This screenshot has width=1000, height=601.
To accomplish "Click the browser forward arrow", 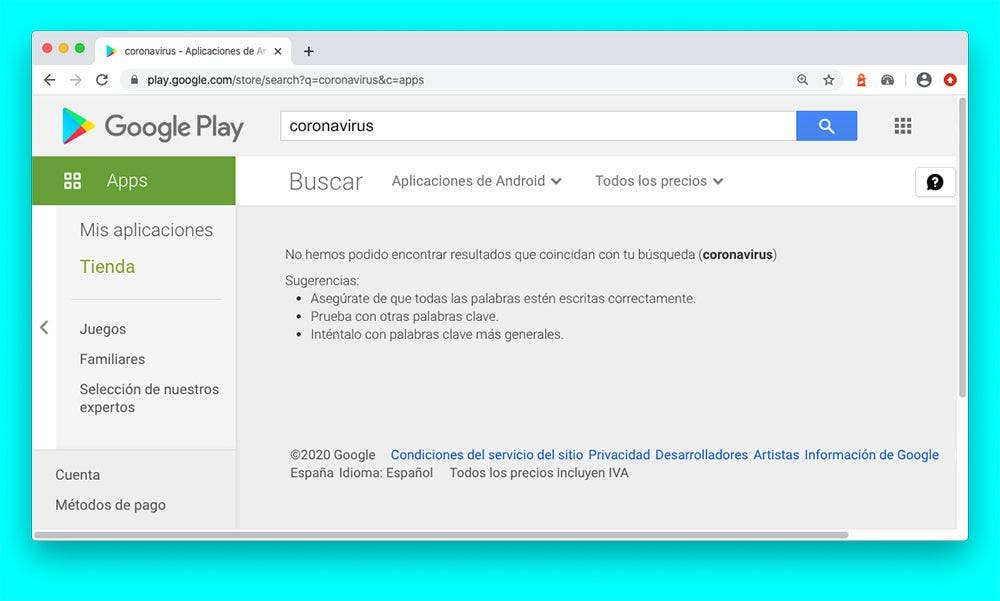I will 76,80.
